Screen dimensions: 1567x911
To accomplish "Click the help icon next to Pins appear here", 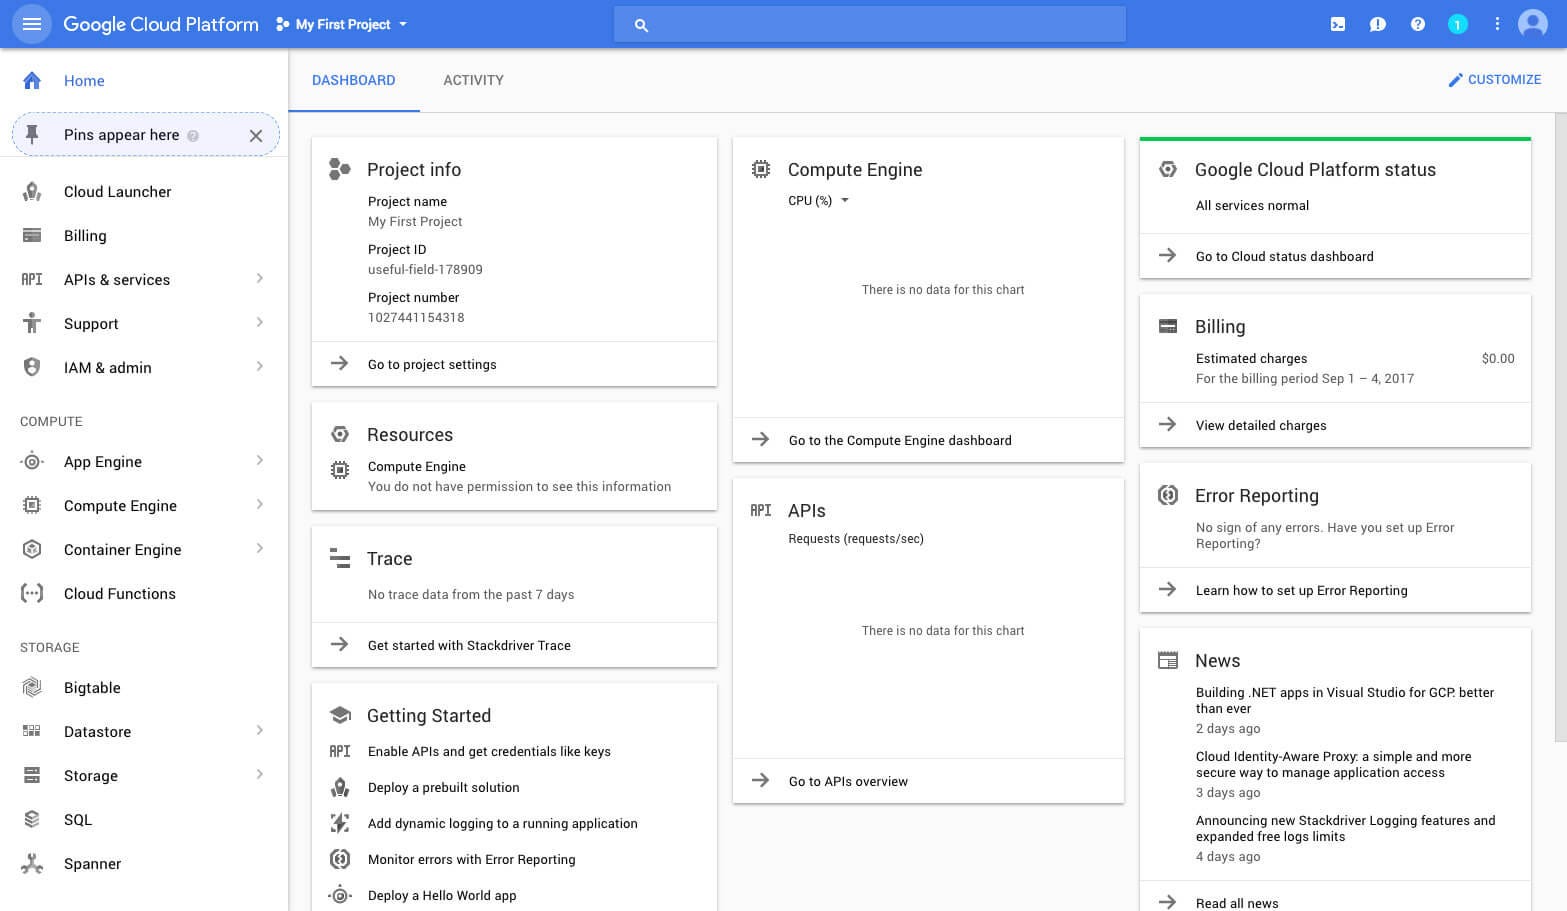I will coord(193,135).
